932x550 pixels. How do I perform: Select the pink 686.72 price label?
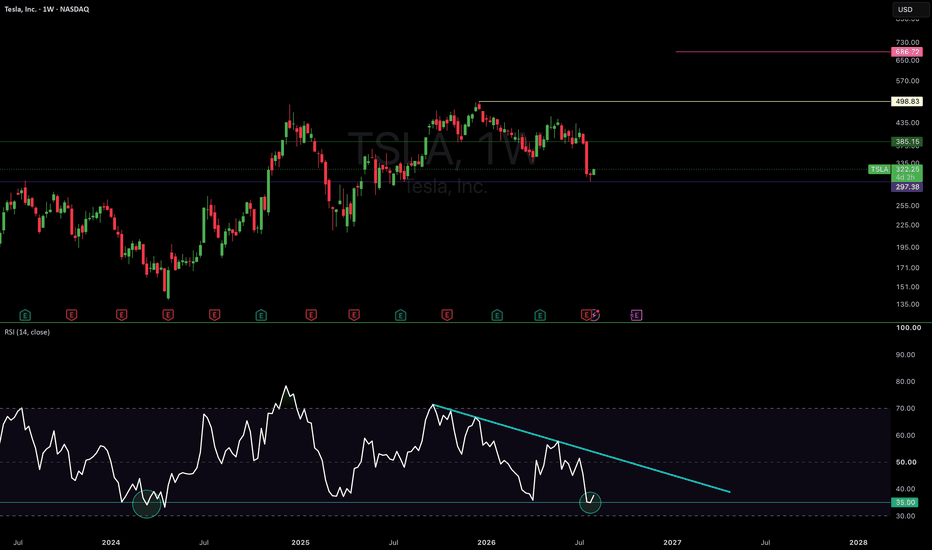coord(907,52)
